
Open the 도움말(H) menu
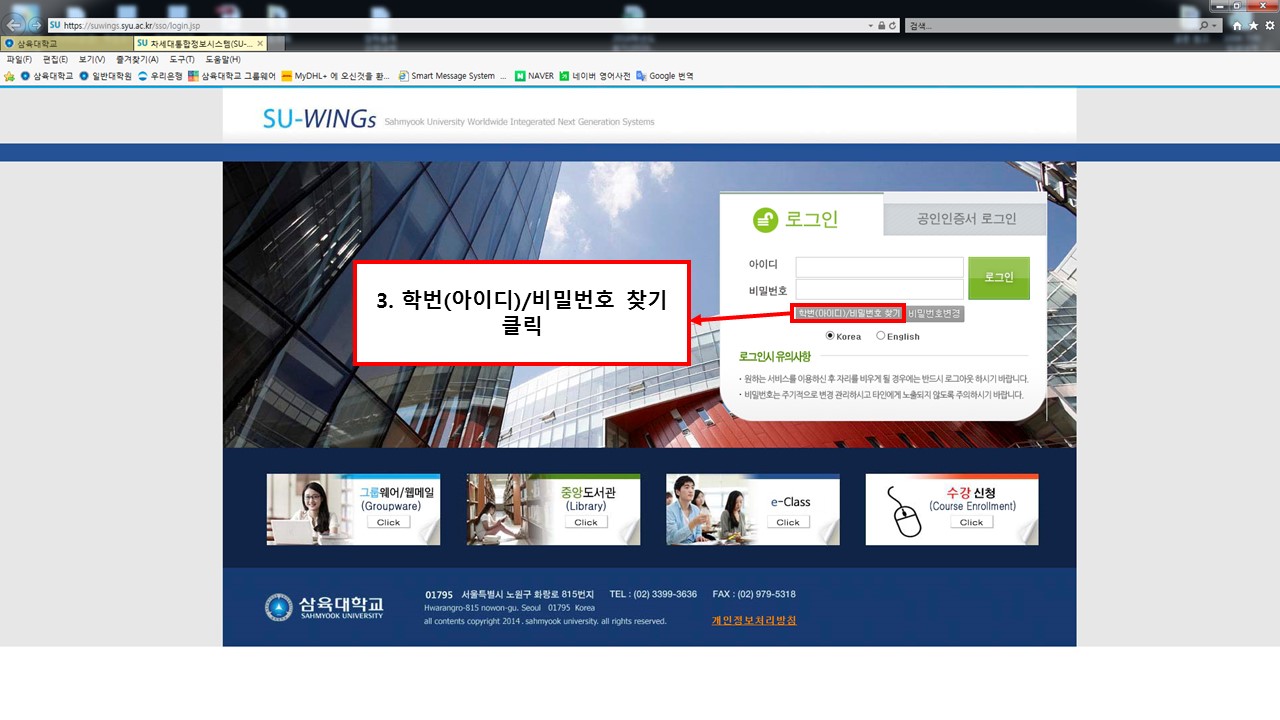[223, 60]
